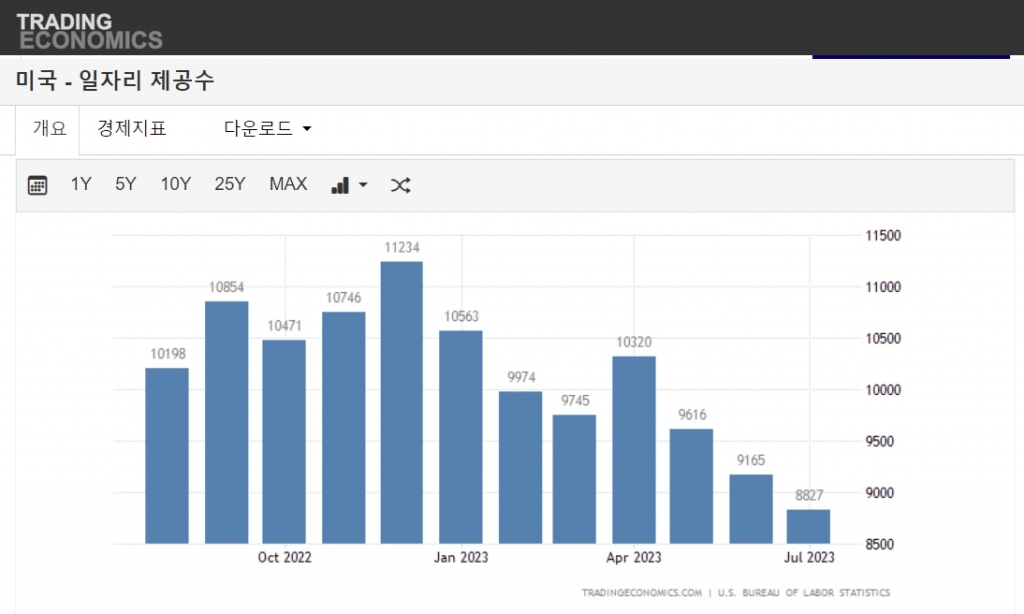The height and width of the screenshot is (614, 1024).
Task: Open the chart type bar icon
Action: click(x=338, y=184)
